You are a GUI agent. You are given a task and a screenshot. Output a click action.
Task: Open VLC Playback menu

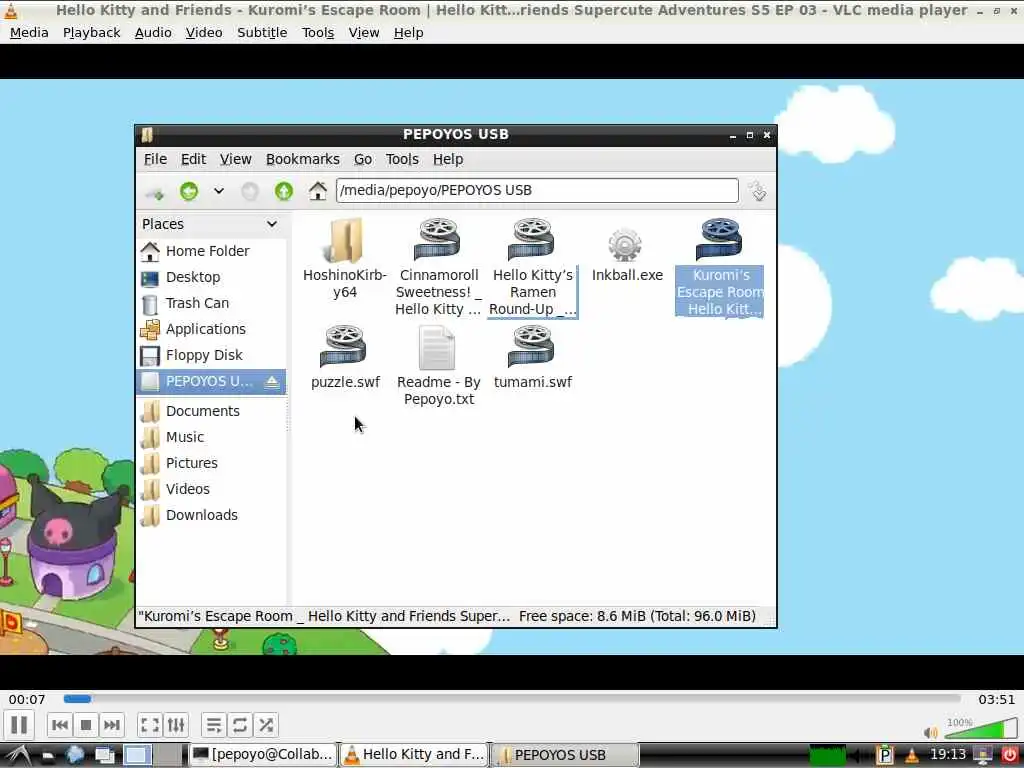(x=91, y=33)
